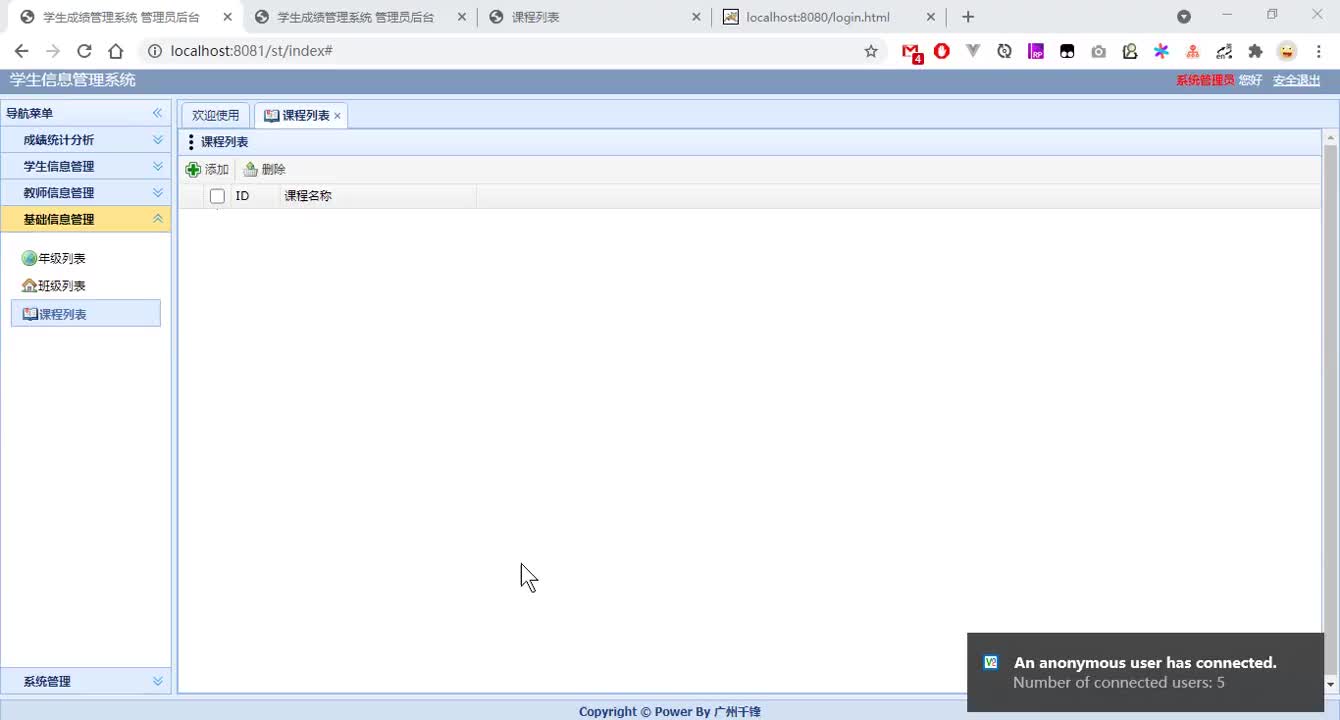Switch to the 欢迎使用 tab
This screenshot has height=720, width=1340.
[x=216, y=115]
